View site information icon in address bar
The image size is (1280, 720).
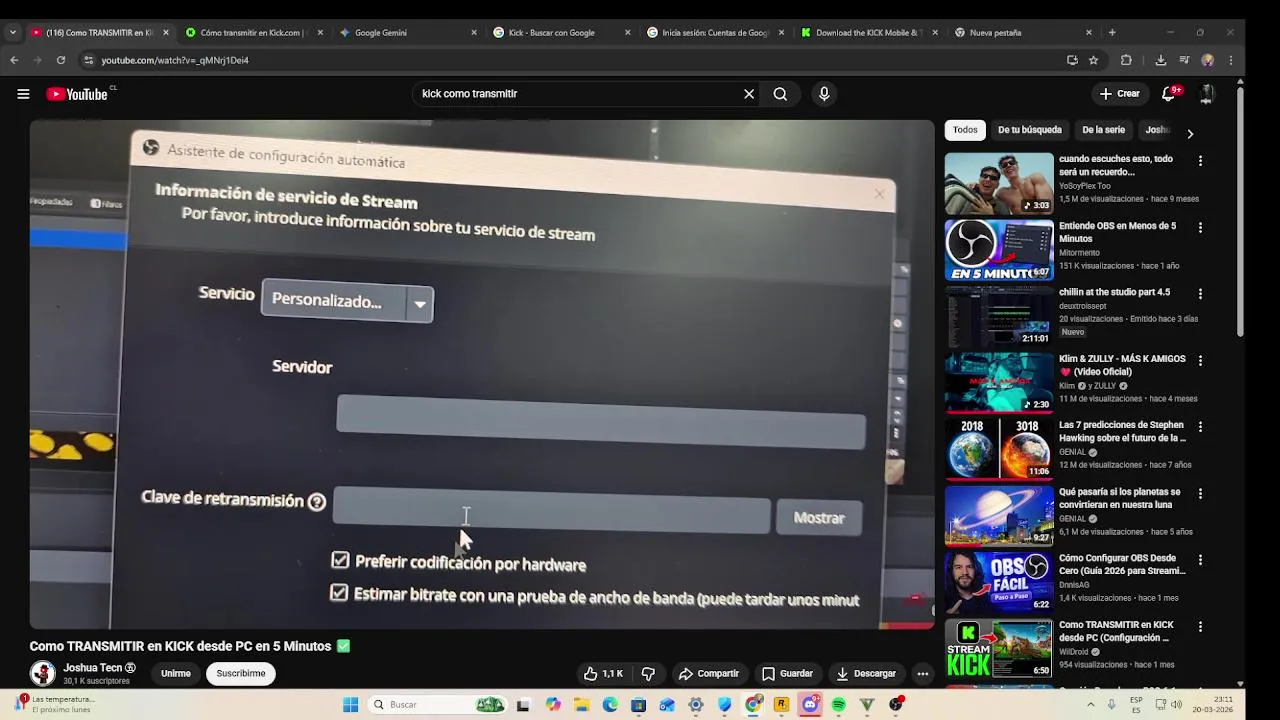[x=88, y=60]
